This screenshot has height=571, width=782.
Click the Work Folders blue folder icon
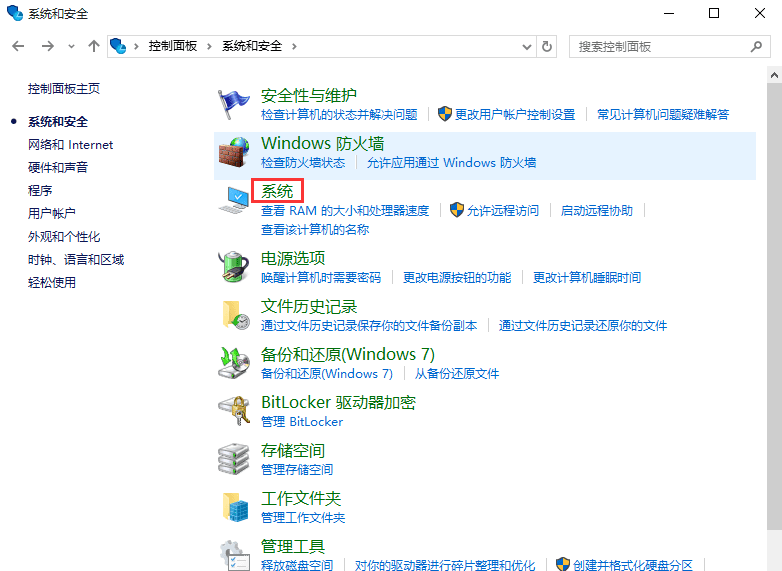pos(234,507)
